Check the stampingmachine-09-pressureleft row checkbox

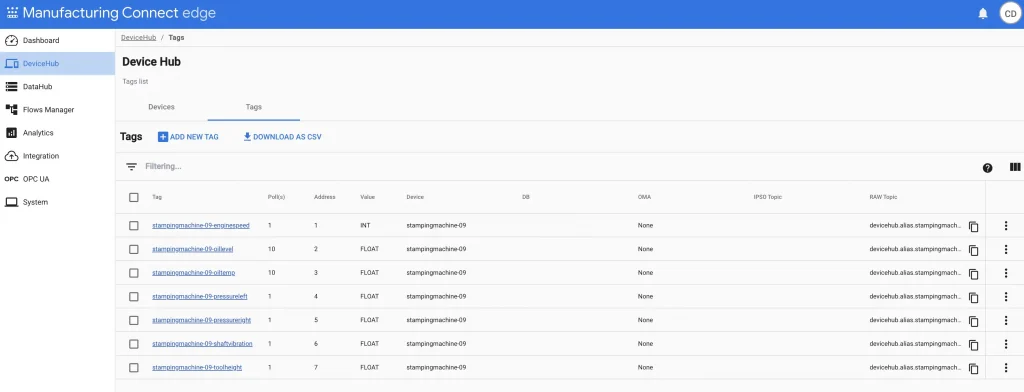134,297
